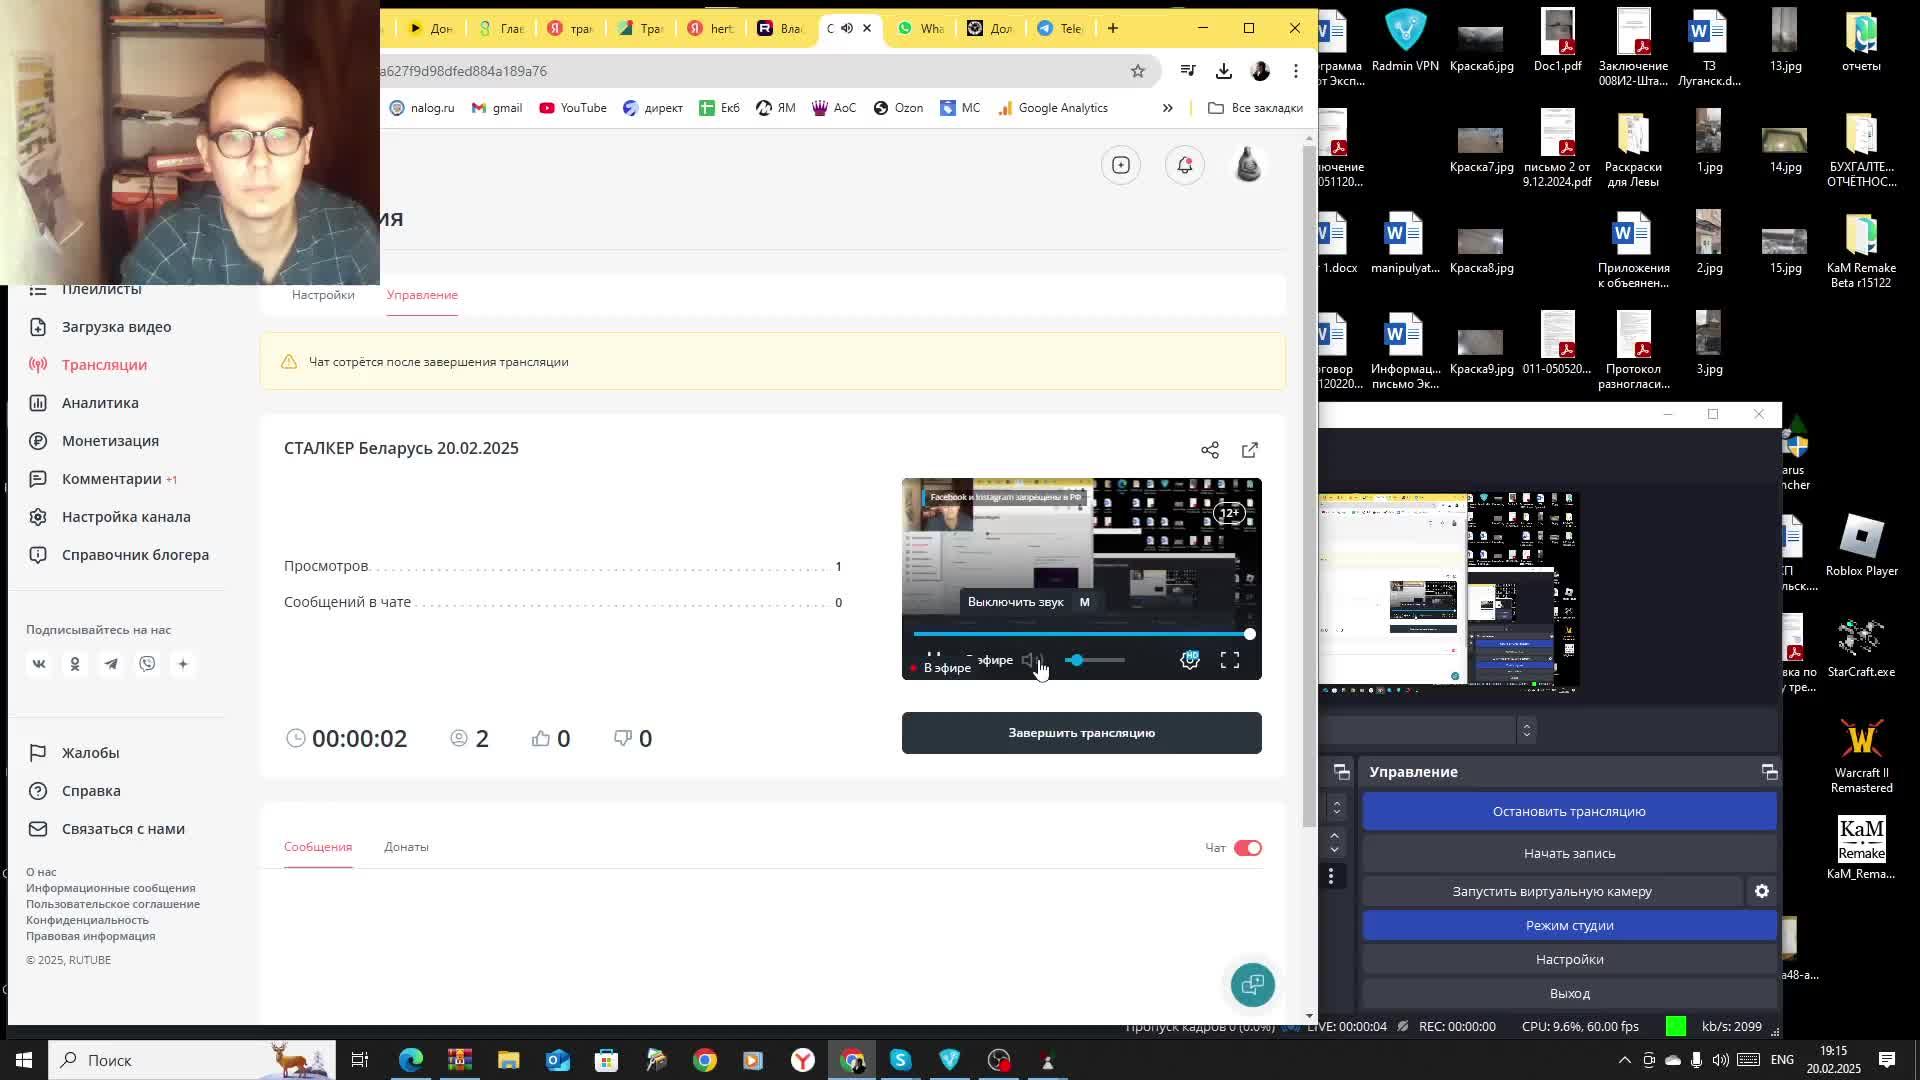Open Chrome downloads icon
Viewport: 1920px width, 1080px height.
click(1224, 71)
